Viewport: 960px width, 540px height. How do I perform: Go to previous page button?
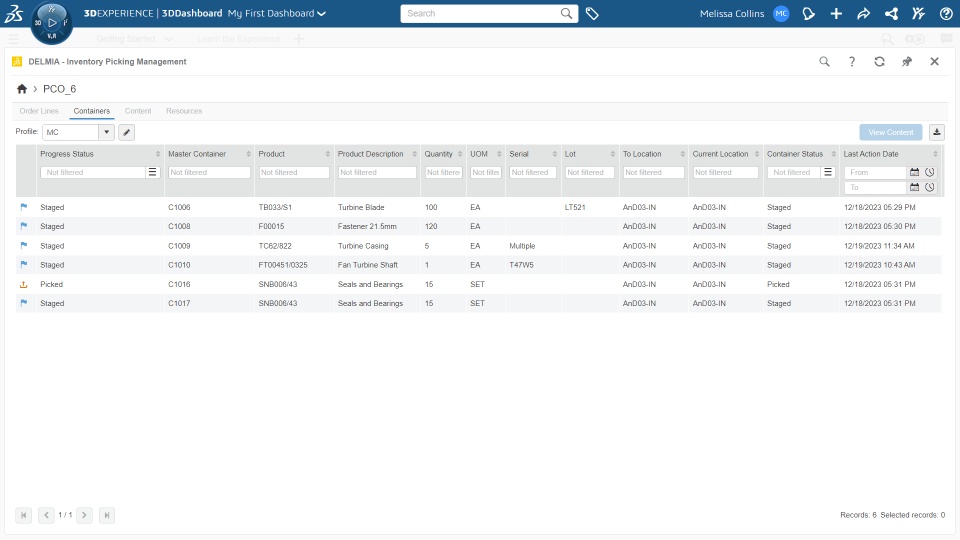pos(46,516)
